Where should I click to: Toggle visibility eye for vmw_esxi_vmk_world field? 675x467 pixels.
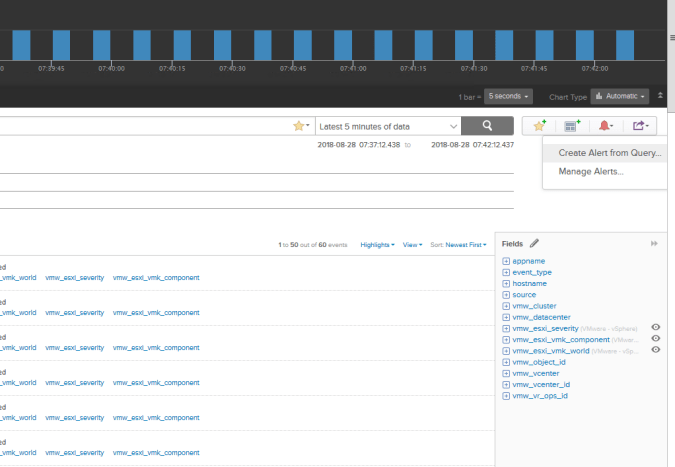tap(656, 350)
